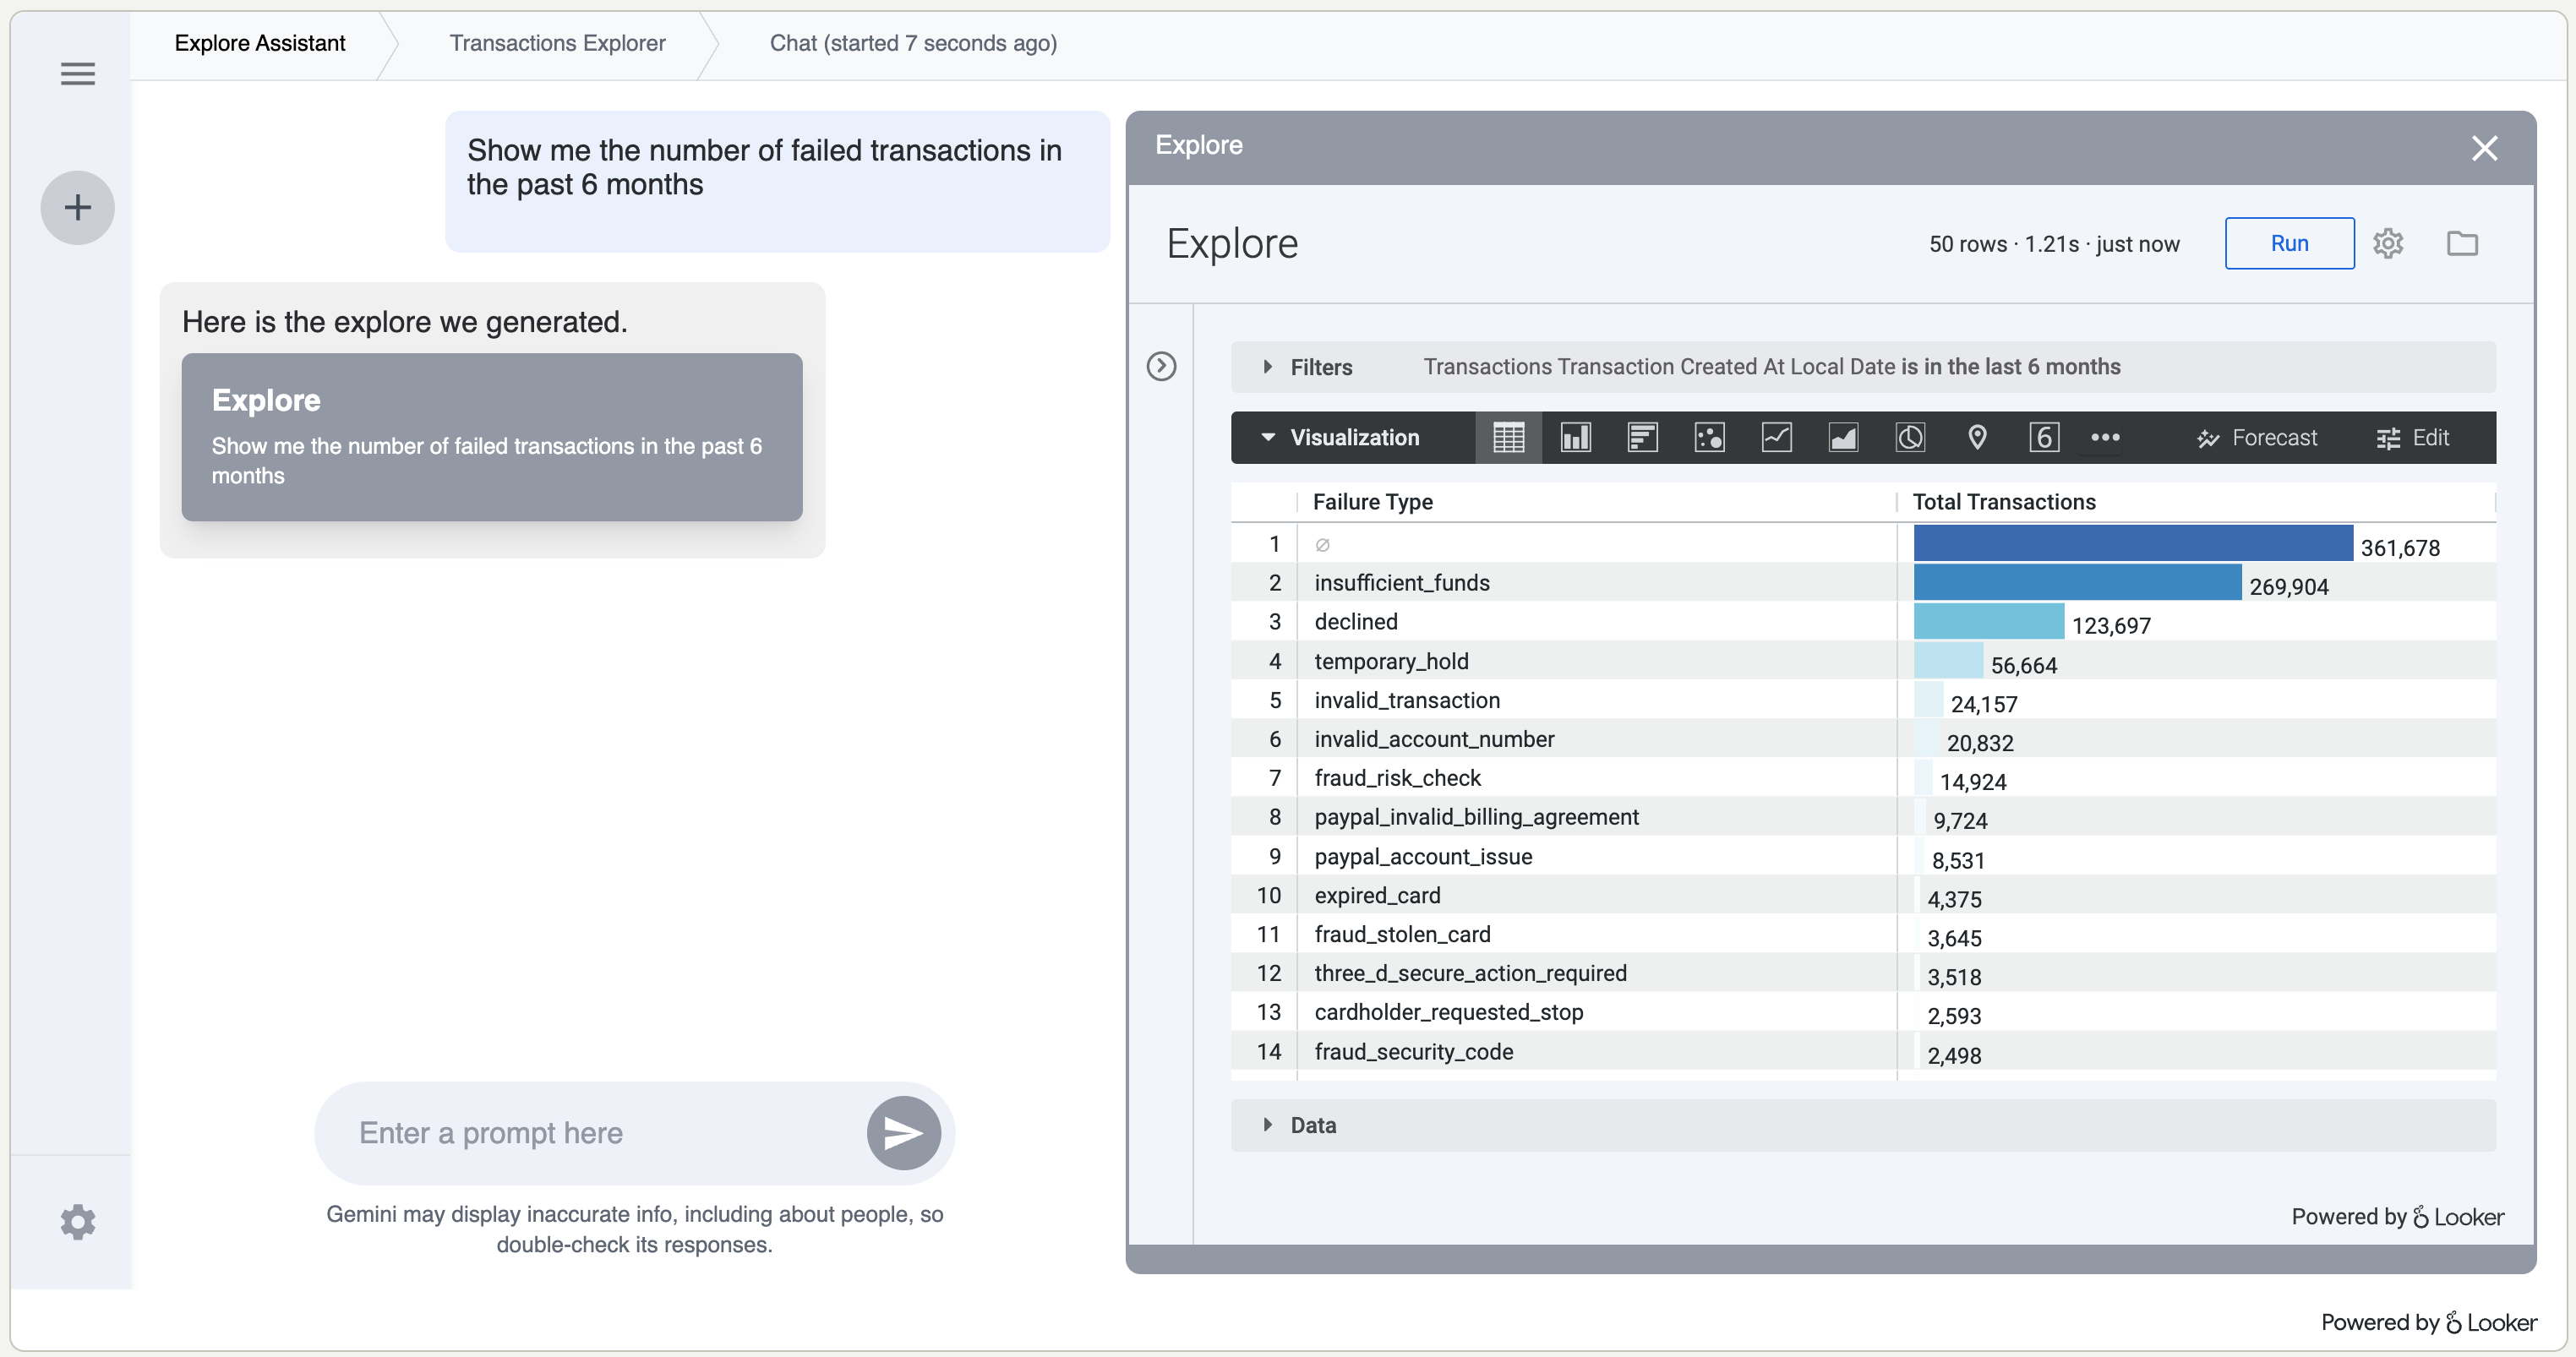The image size is (2576, 1357).
Task: Go to Transactions Explorer breadcrumb
Action: click(557, 43)
